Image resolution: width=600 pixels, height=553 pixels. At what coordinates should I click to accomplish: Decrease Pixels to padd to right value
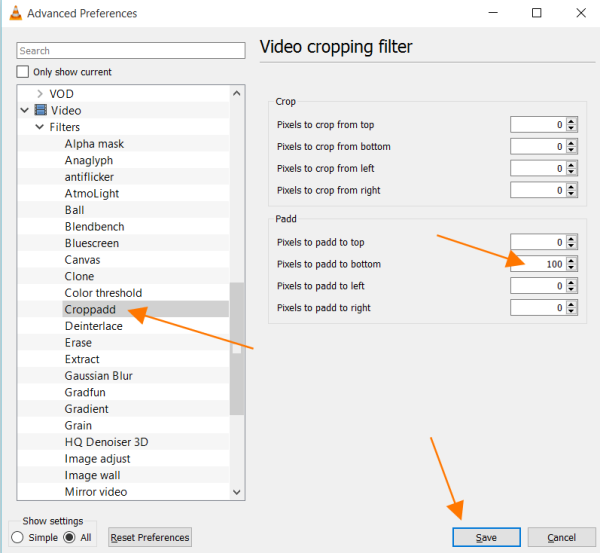pyautogui.click(x=571, y=311)
